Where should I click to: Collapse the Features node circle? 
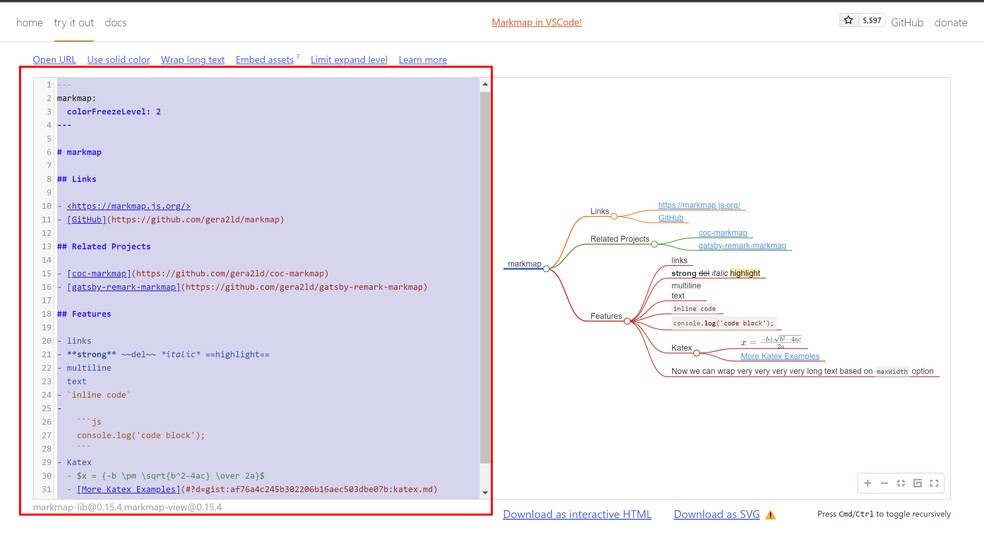coord(627,321)
